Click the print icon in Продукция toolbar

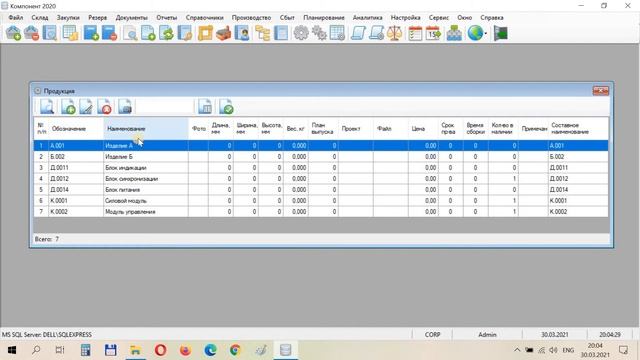[125, 107]
